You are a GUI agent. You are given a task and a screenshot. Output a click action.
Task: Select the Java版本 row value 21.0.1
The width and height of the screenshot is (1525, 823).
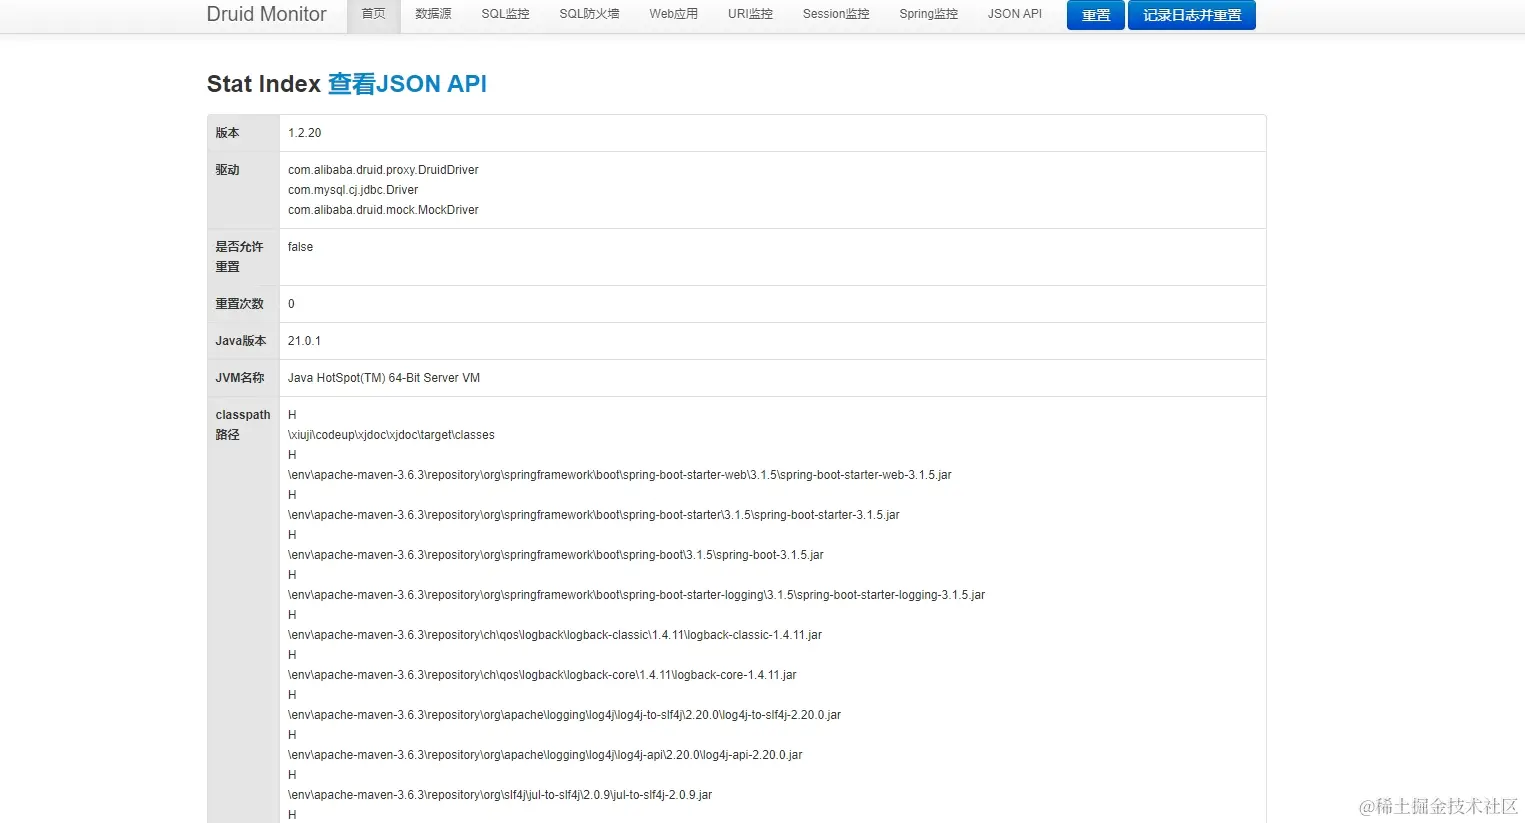304,340
